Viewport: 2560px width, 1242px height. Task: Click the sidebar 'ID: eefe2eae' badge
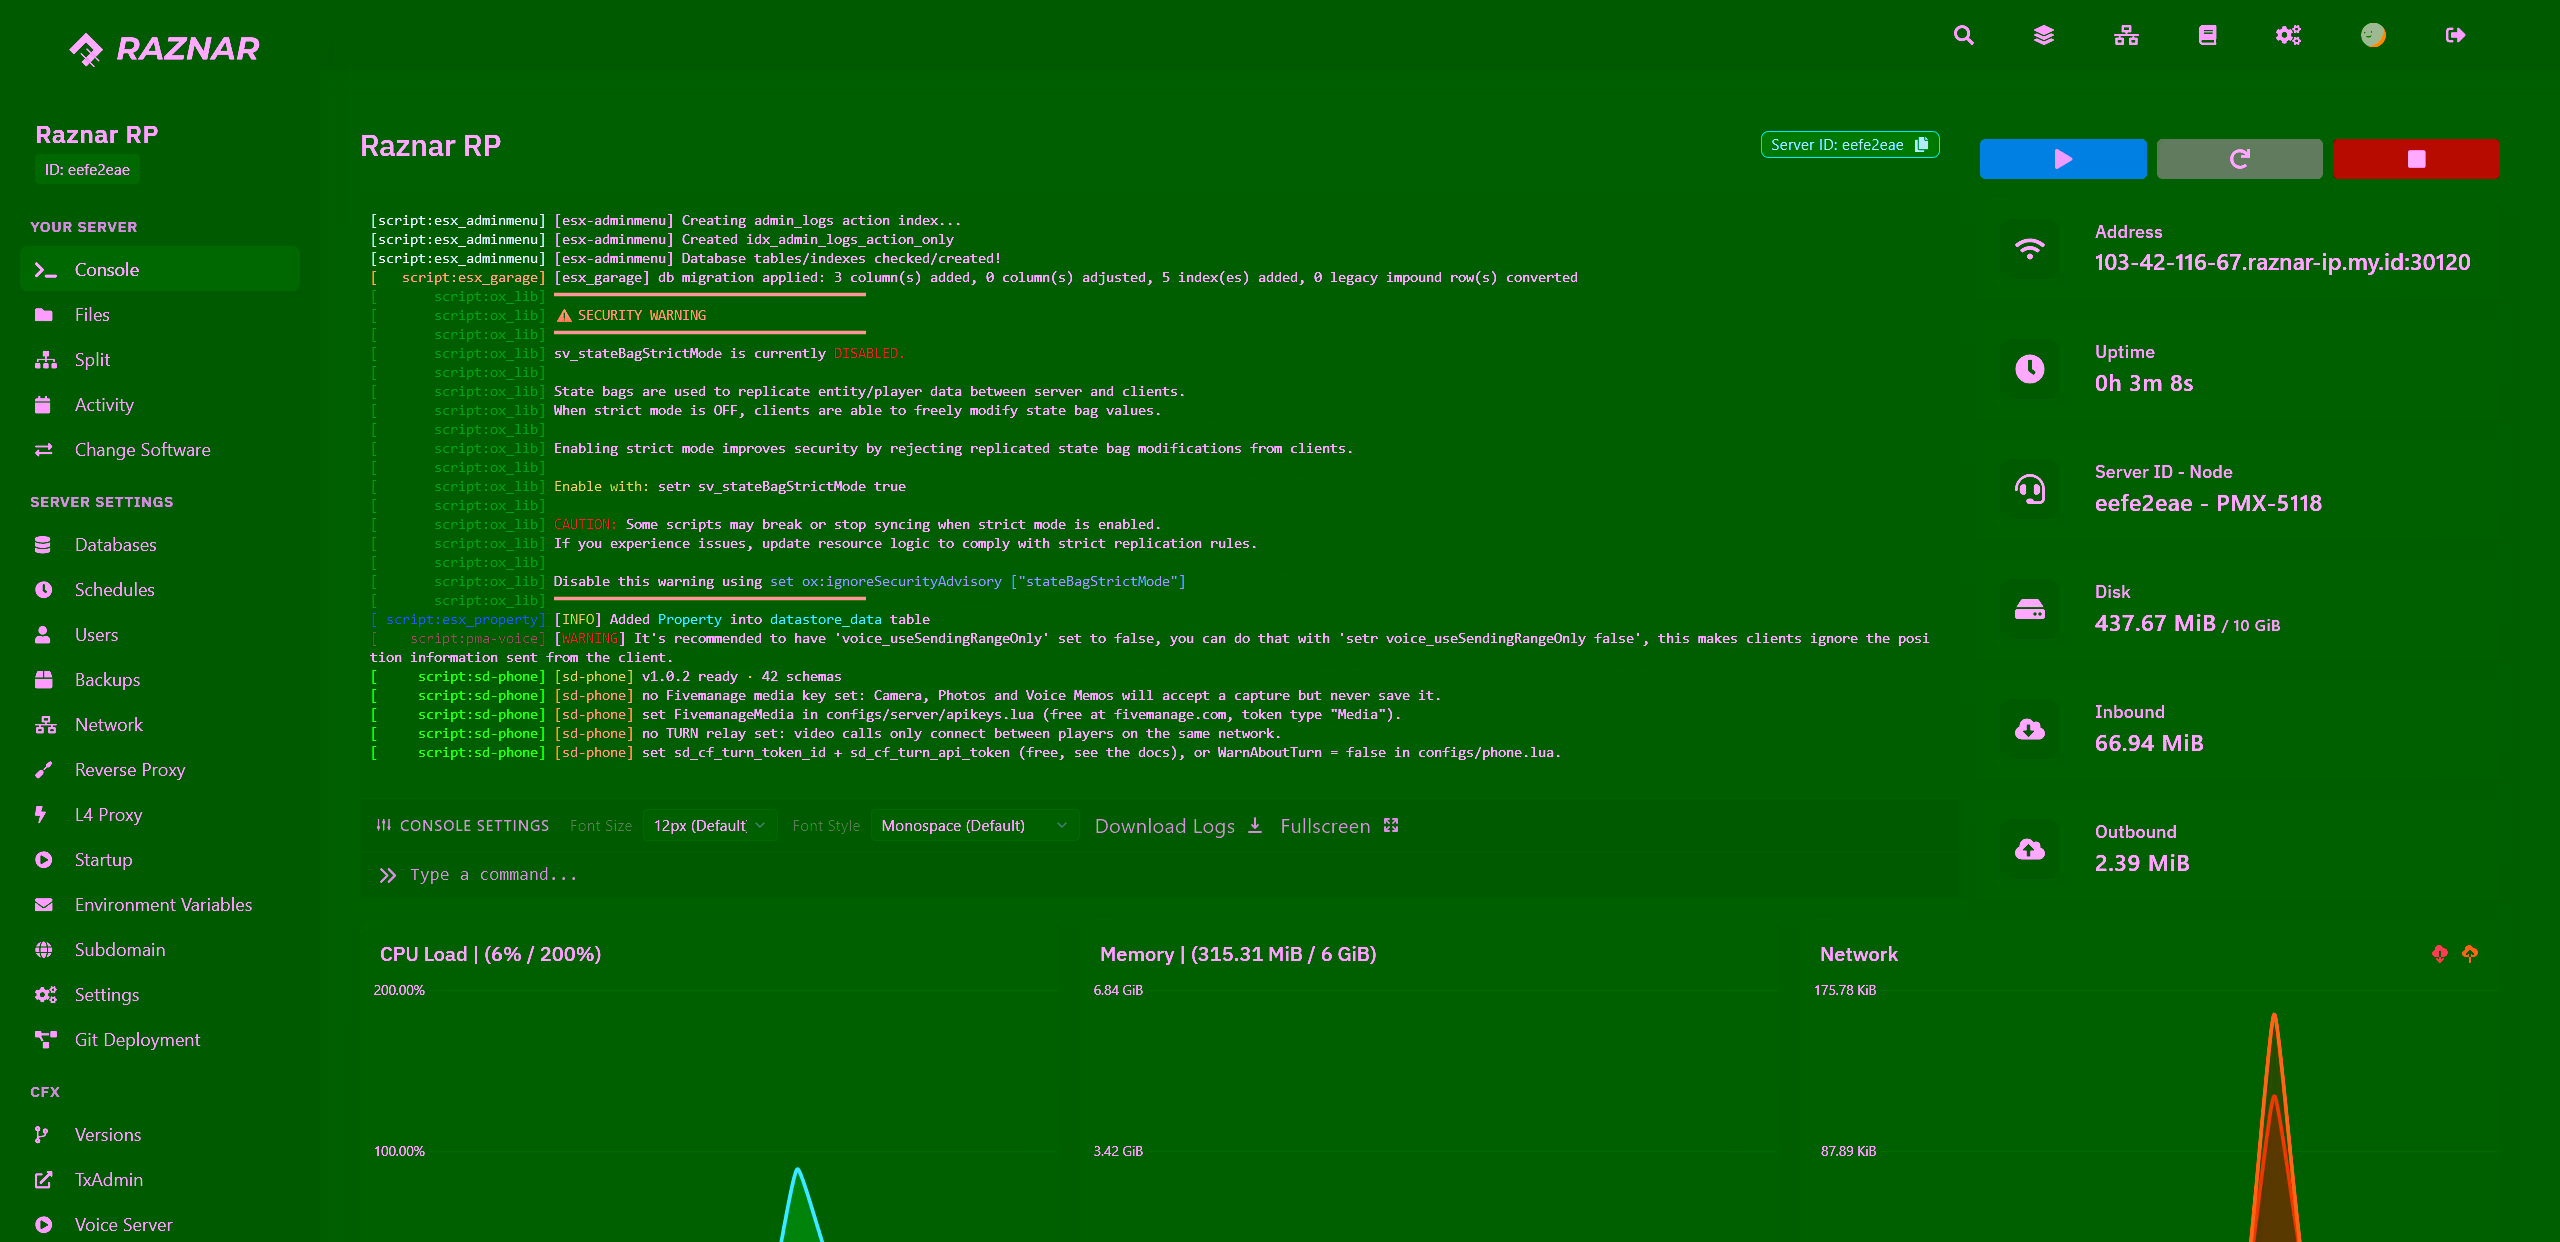[x=87, y=170]
